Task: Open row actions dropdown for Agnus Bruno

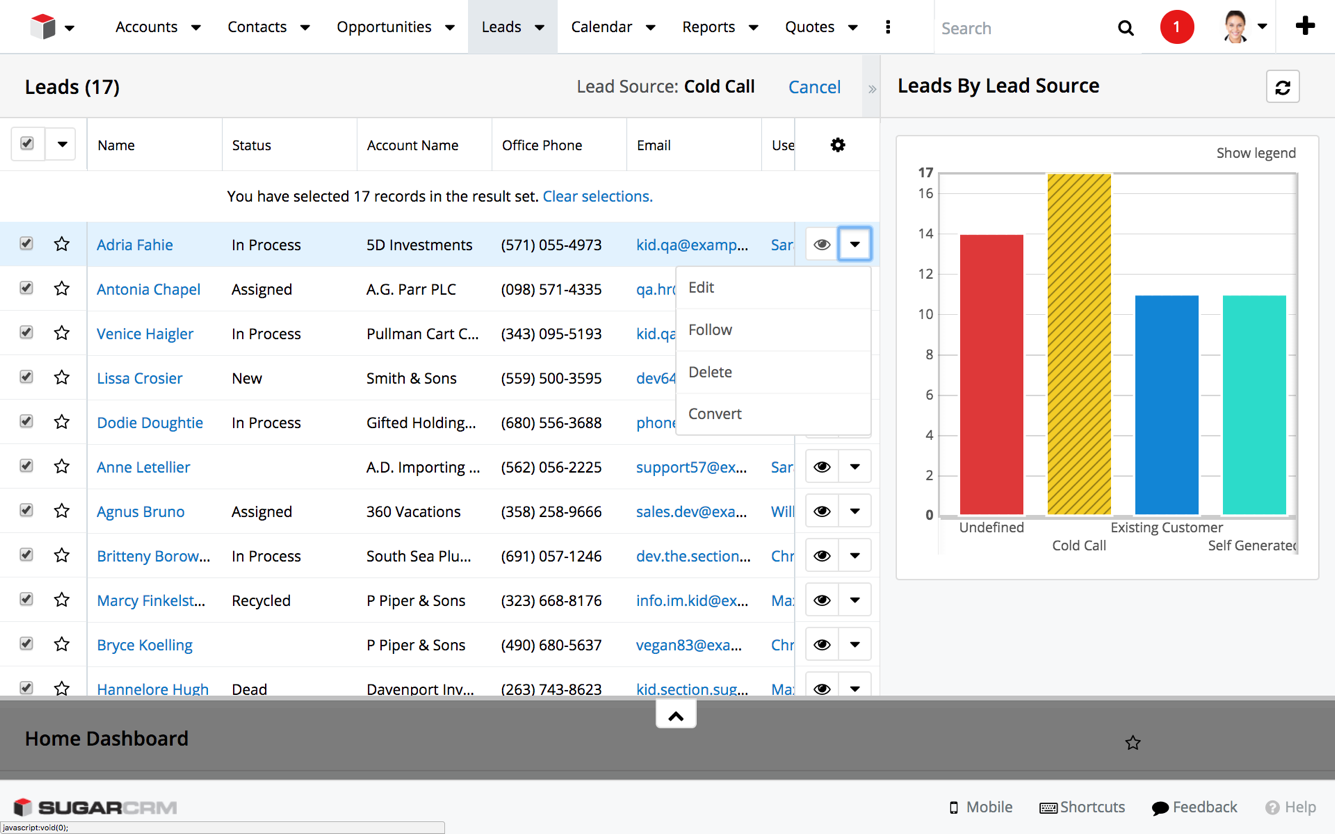Action: 855,511
